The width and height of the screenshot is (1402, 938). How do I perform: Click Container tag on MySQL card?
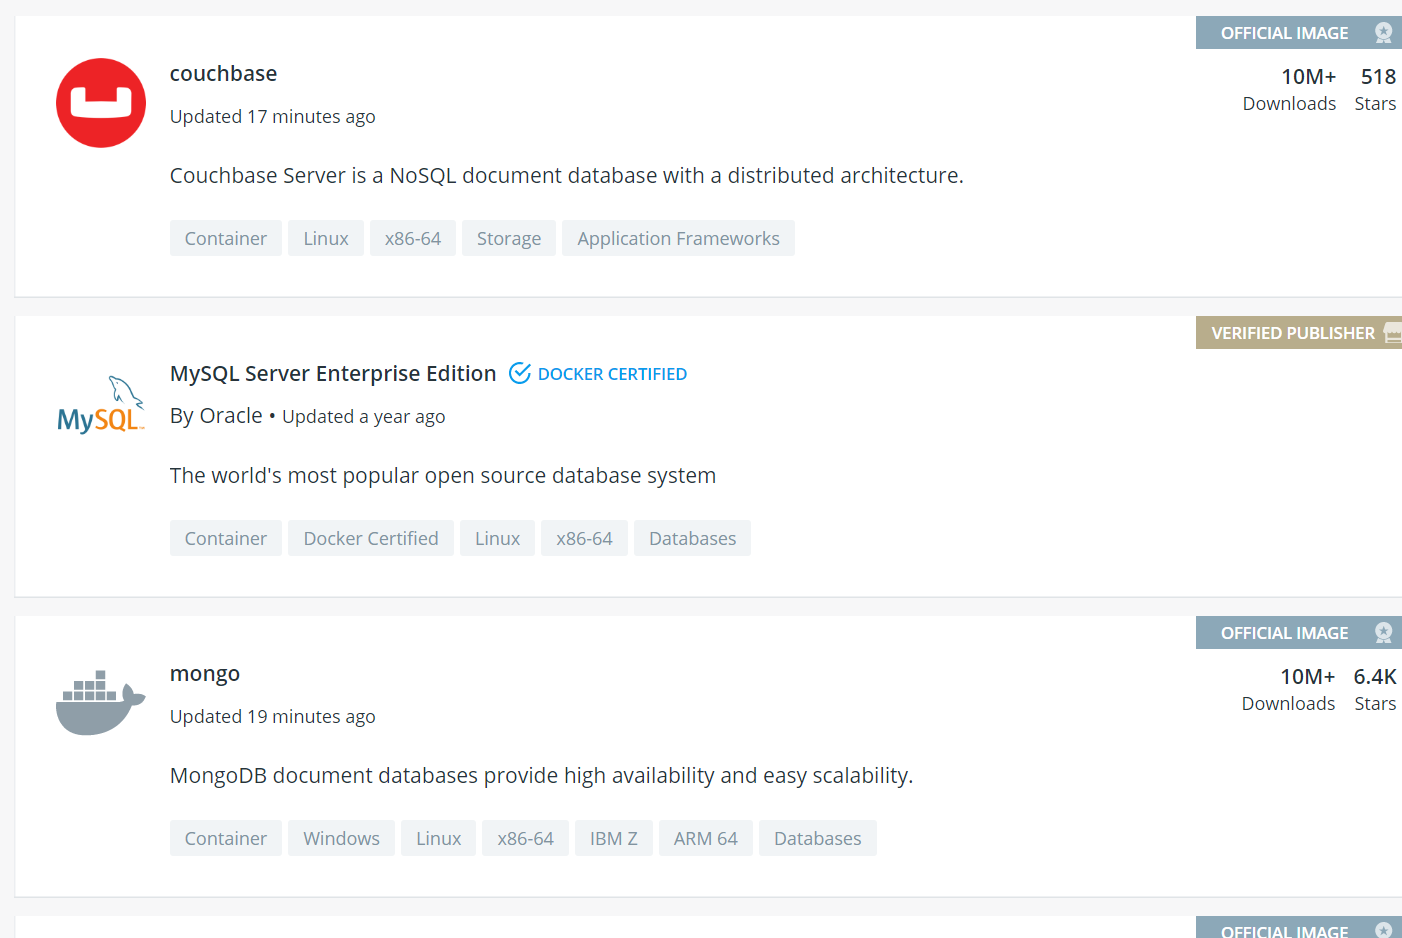[226, 538]
